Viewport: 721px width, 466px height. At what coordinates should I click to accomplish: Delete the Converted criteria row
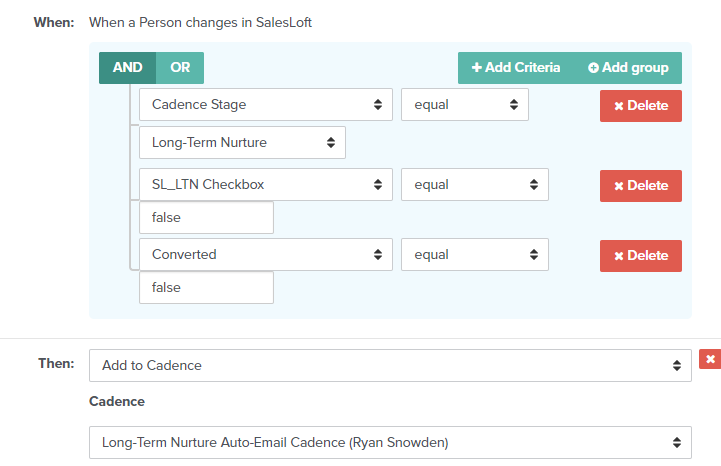[640, 256]
